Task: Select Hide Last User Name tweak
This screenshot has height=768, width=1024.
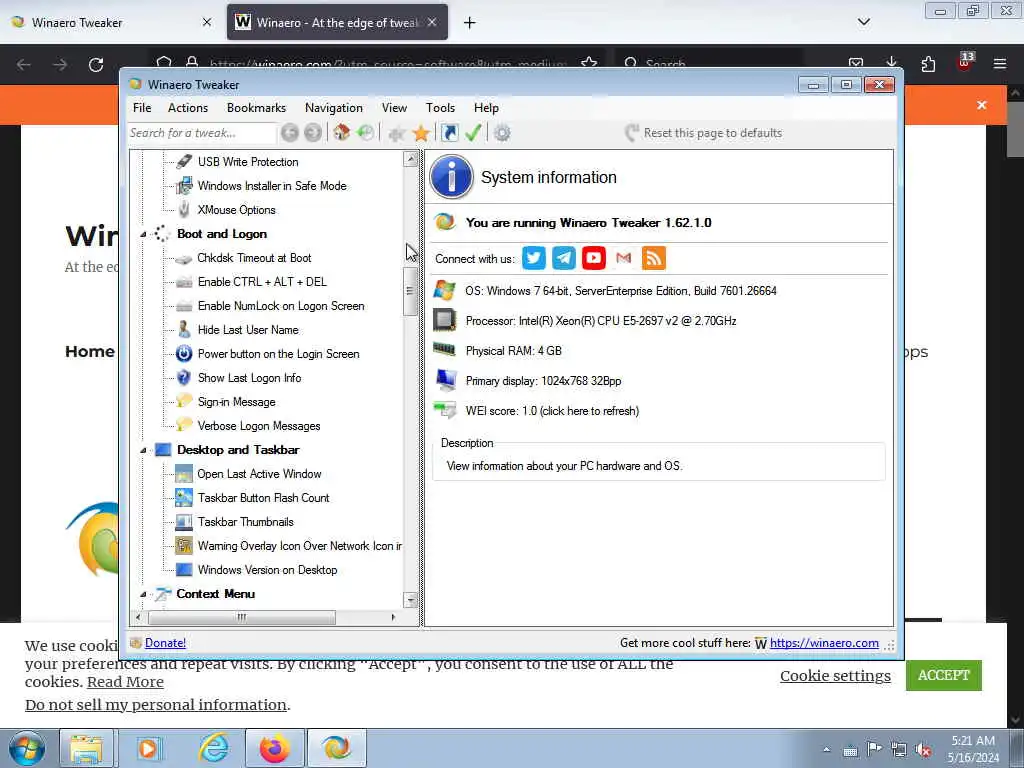Action: (248, 330)
